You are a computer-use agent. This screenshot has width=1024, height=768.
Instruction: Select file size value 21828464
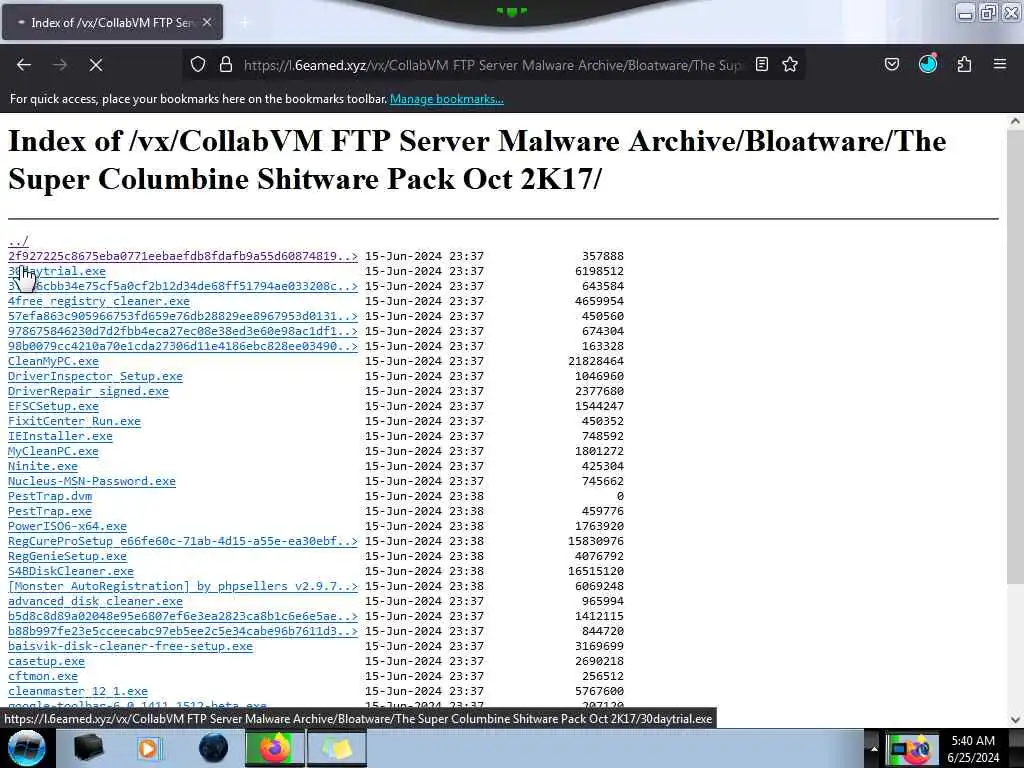(596, 361)
